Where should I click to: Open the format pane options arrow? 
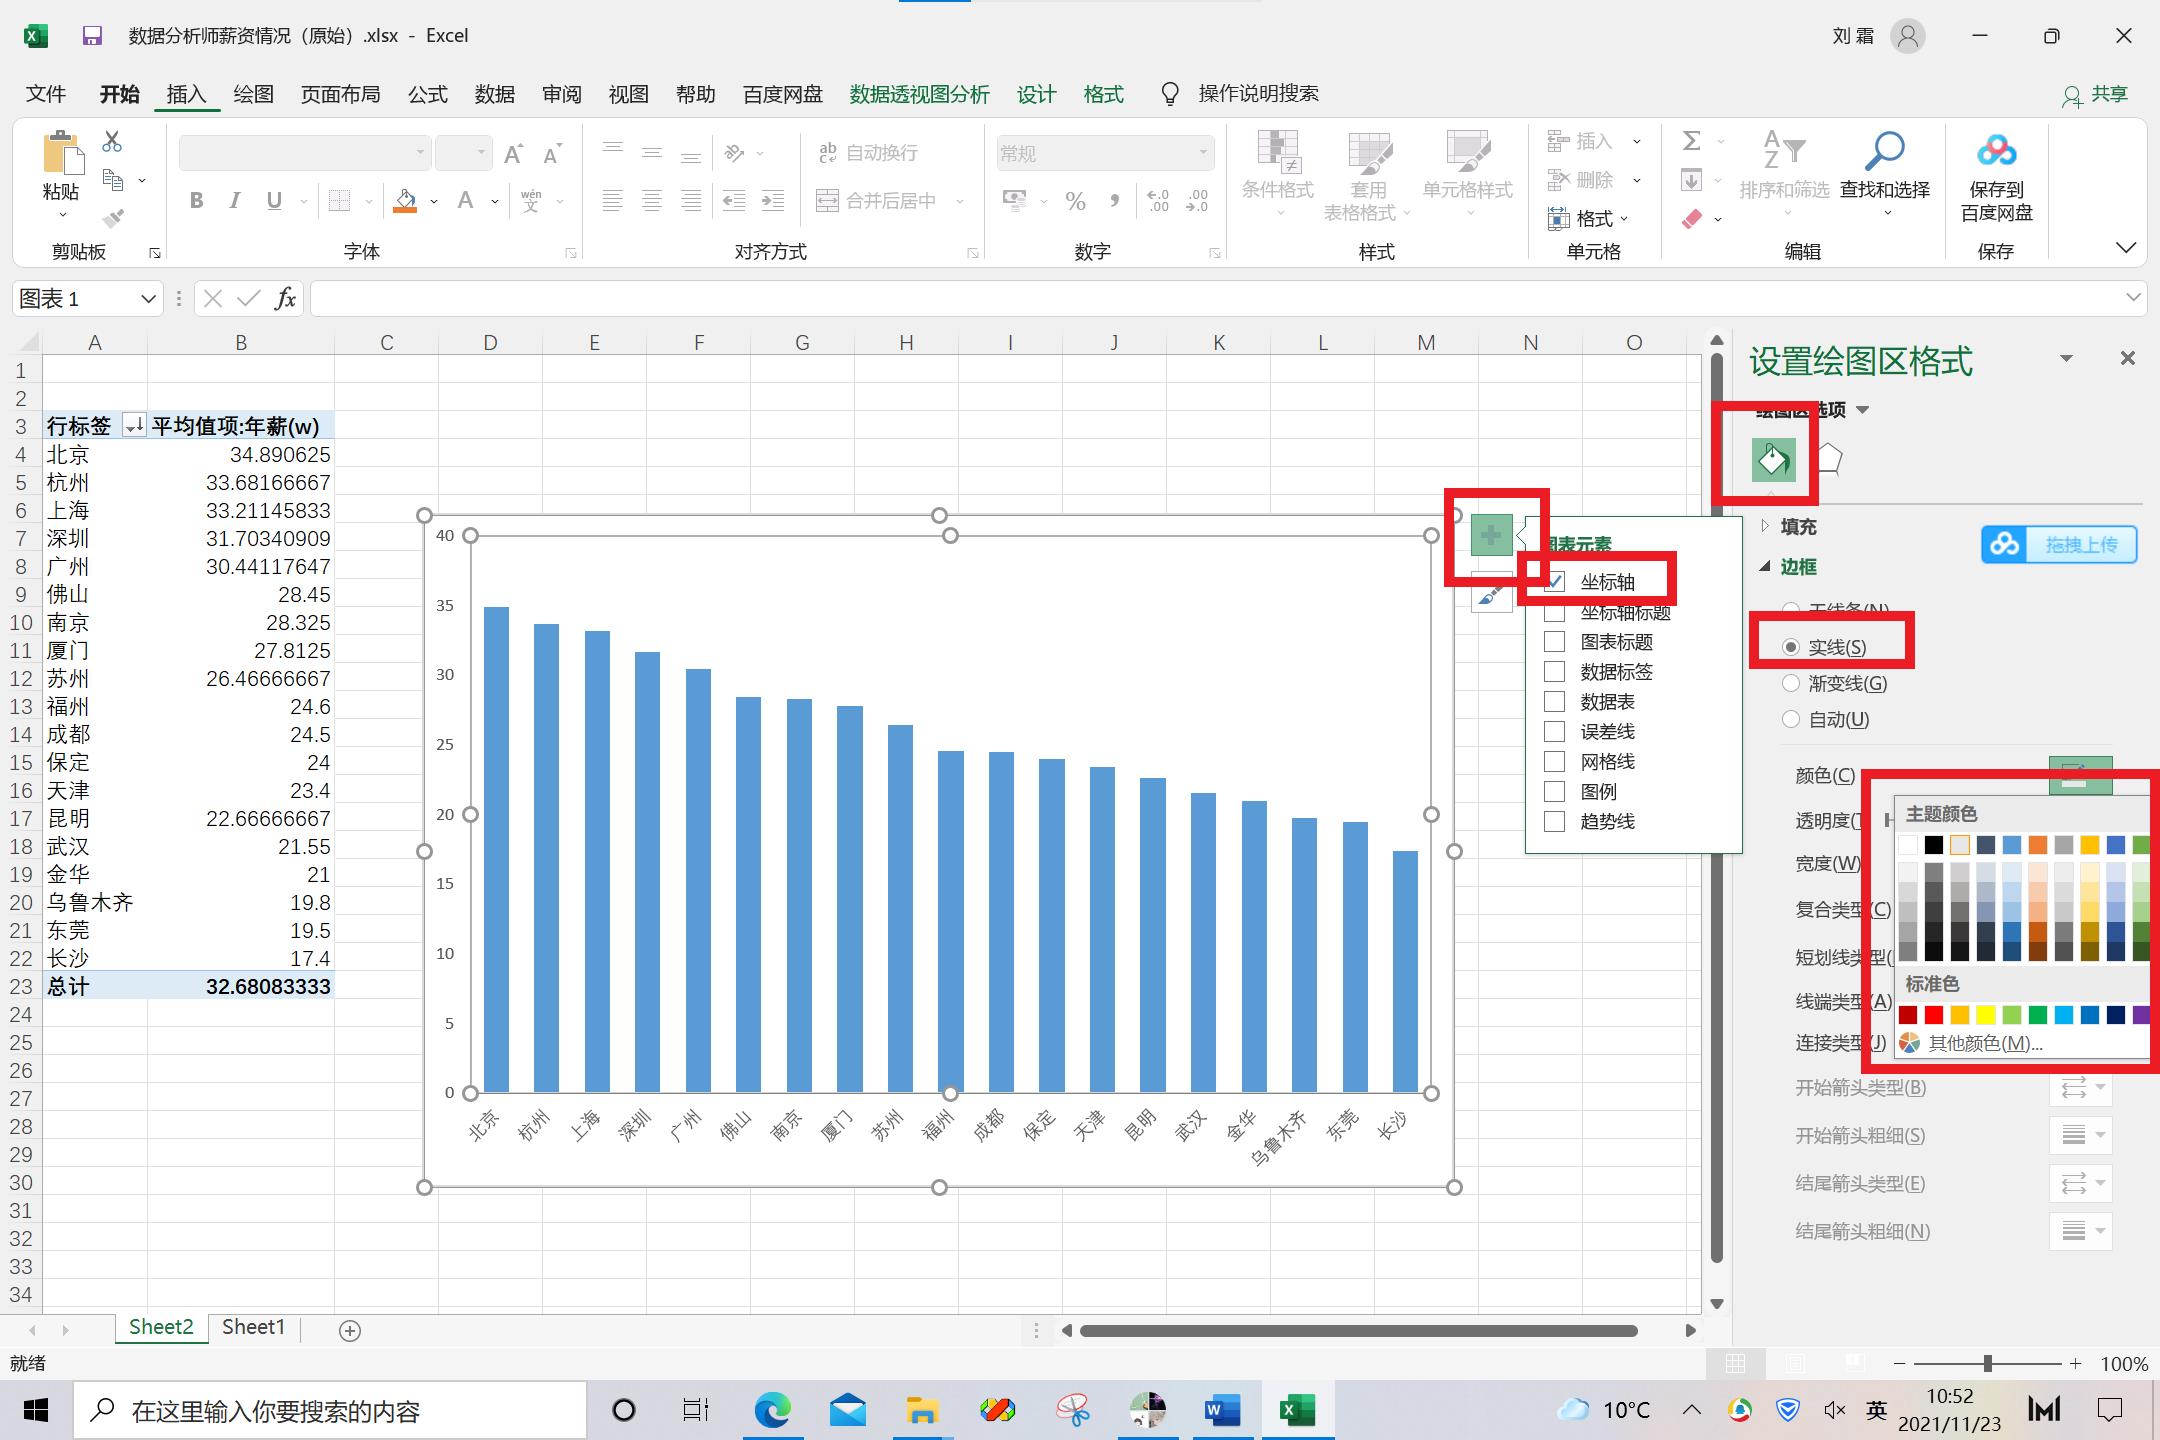click(x=2066, y=359)
